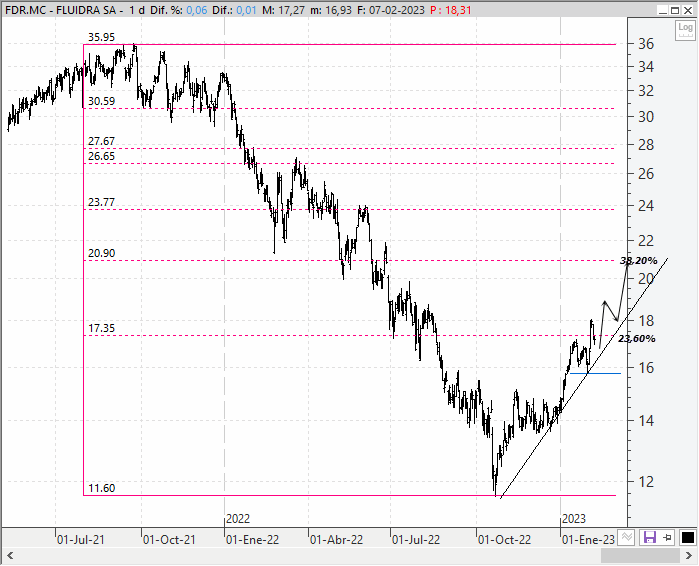Open the black color swatch

tap(687, 537)
